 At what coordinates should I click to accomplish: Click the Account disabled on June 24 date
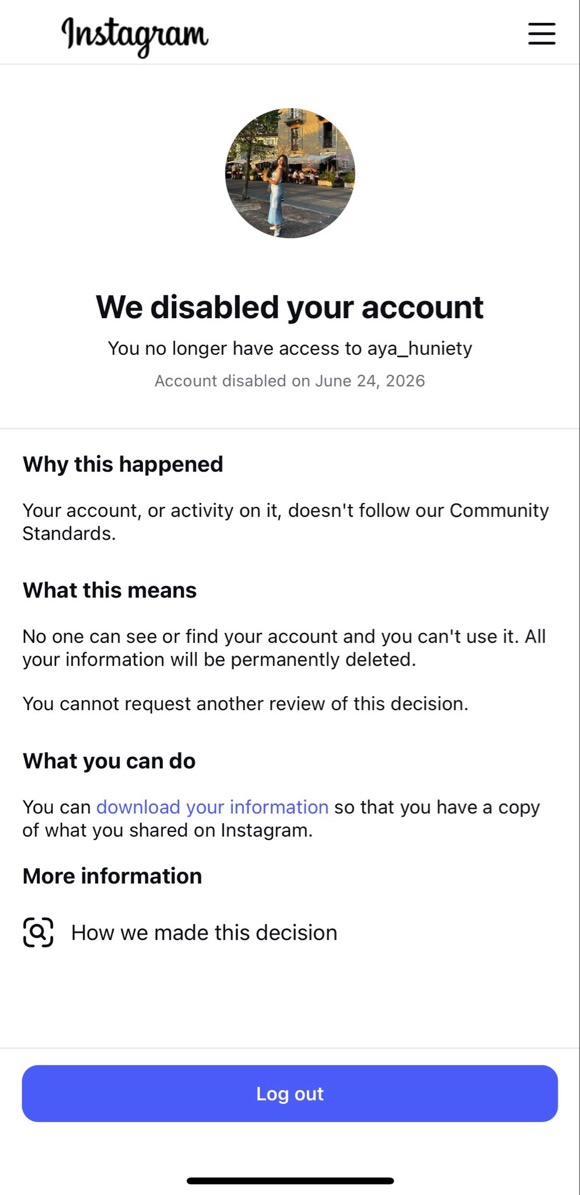point(290,381)
